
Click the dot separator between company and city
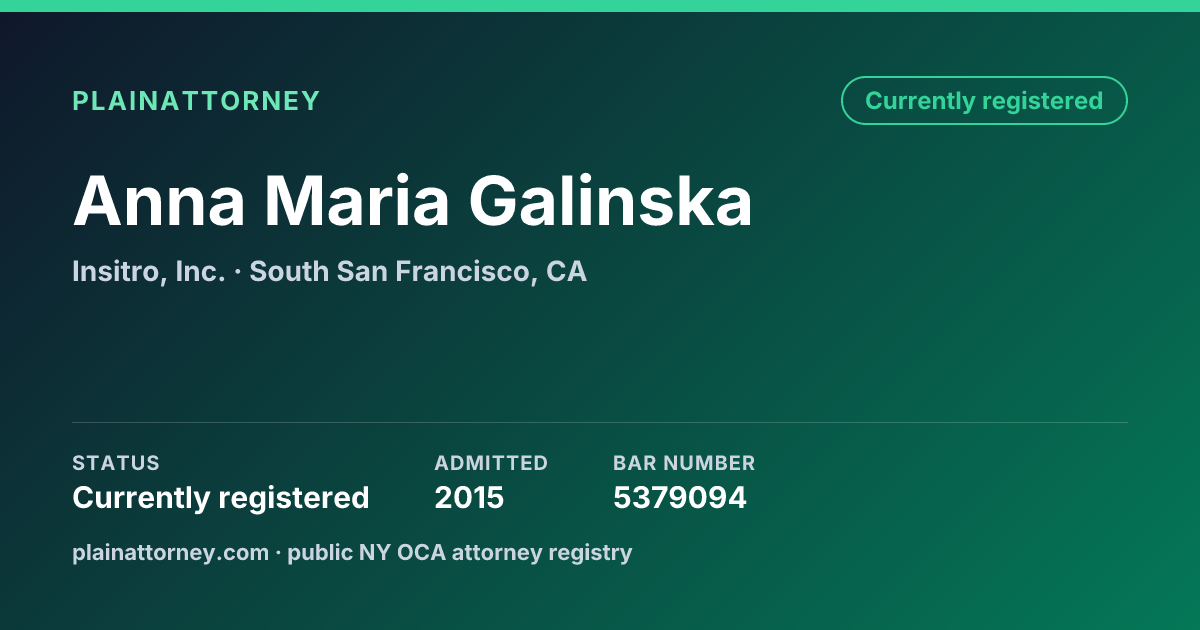pos(237,272)
